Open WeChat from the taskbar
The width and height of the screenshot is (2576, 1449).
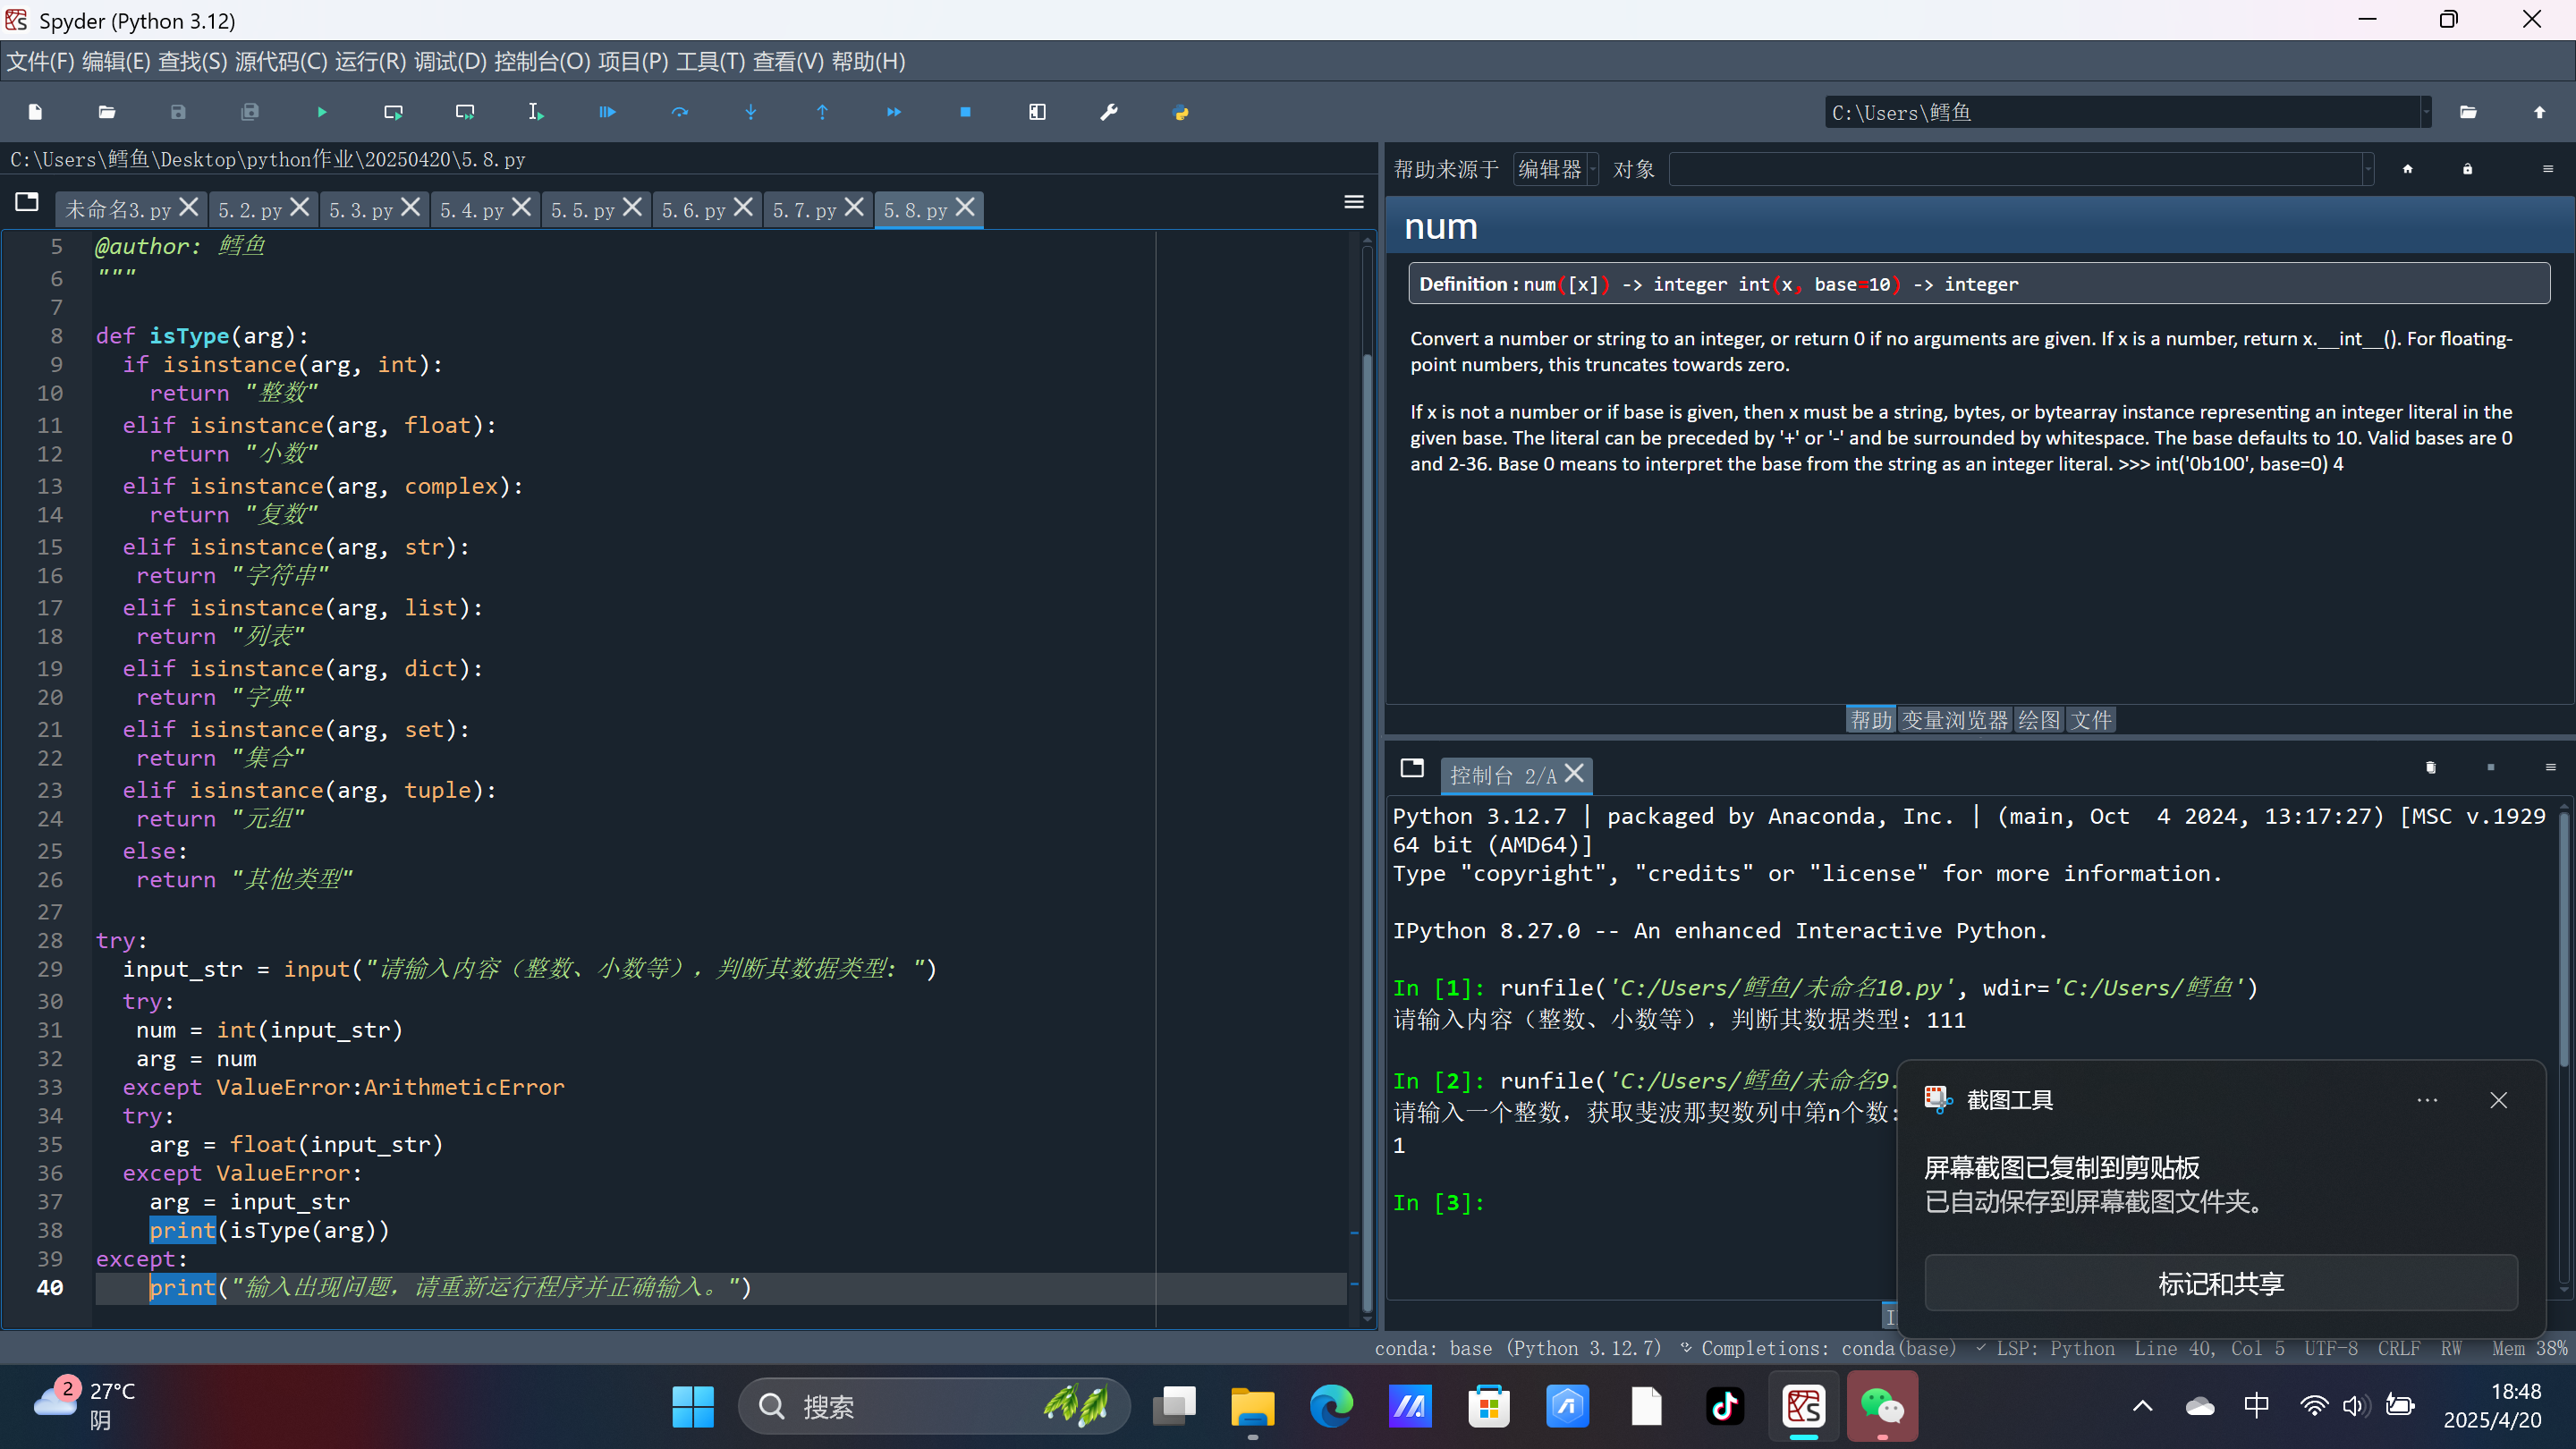1881,1407
